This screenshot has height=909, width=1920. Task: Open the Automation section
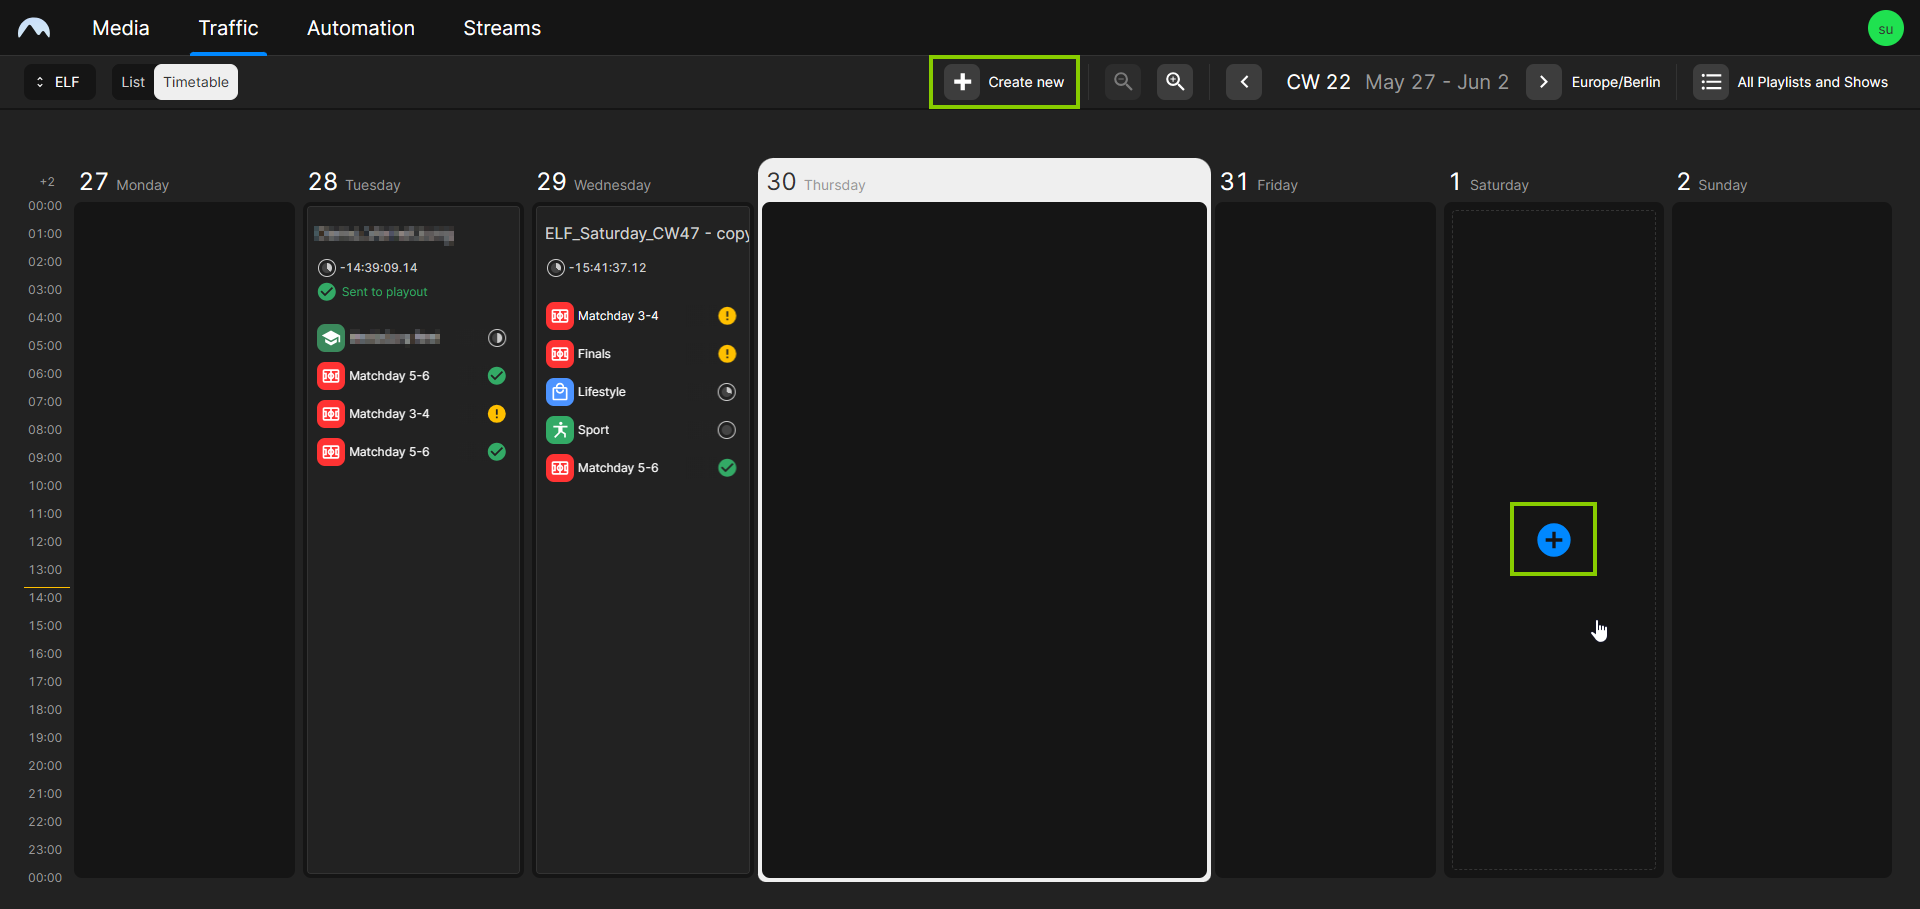pyautogui.click(x=360, y=28)
